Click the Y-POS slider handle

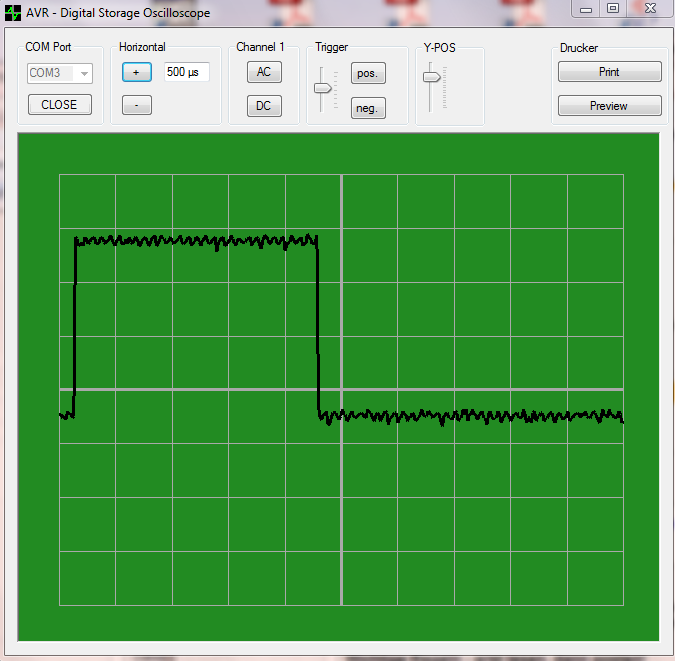[432, 77]
